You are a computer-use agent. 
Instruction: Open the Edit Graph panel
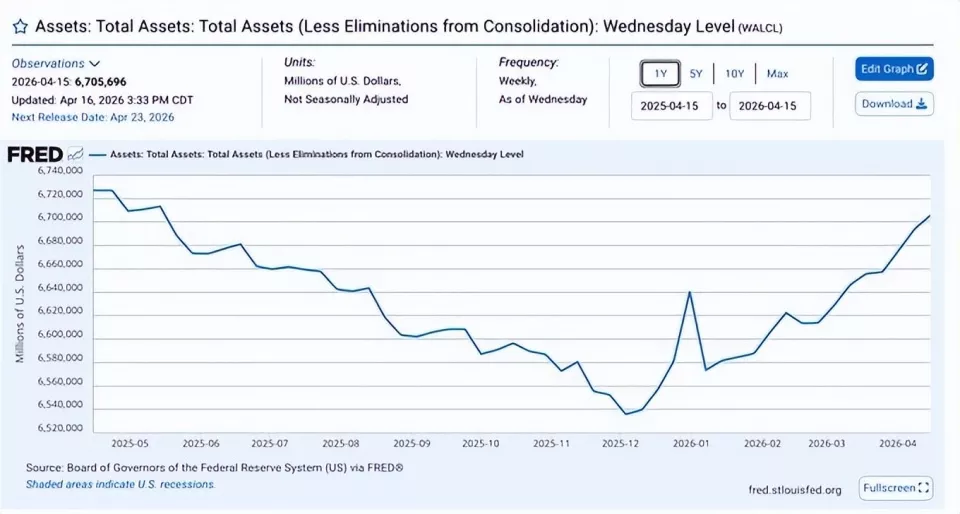[894, 69]
